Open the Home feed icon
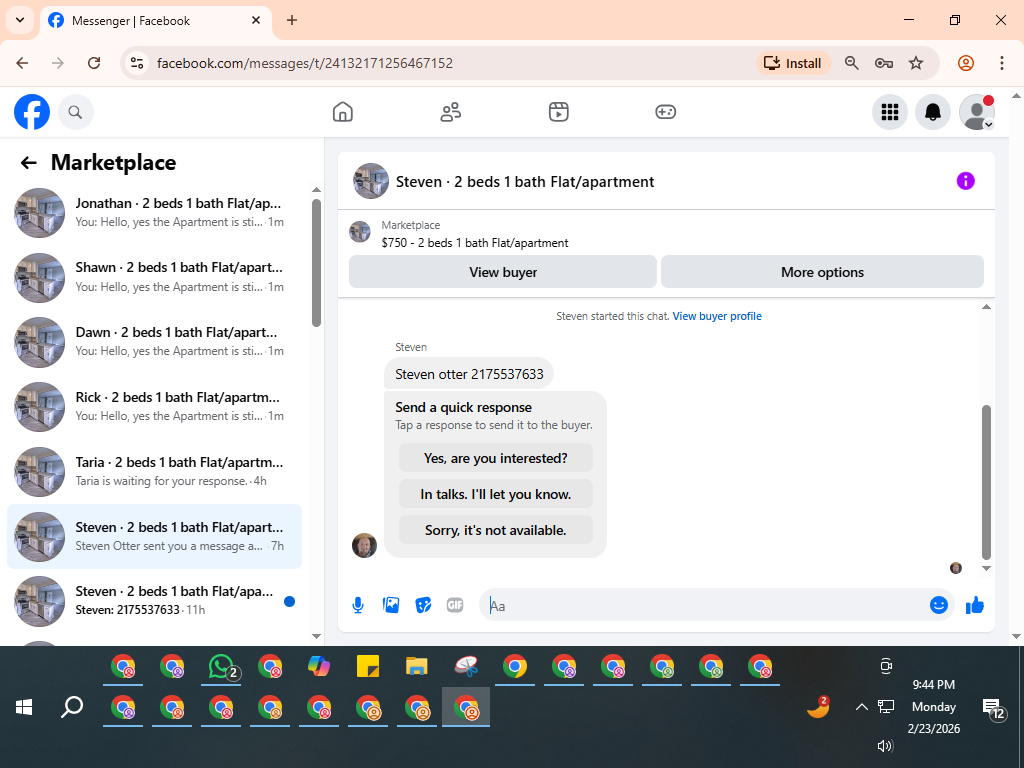 (x=343, y=112)
